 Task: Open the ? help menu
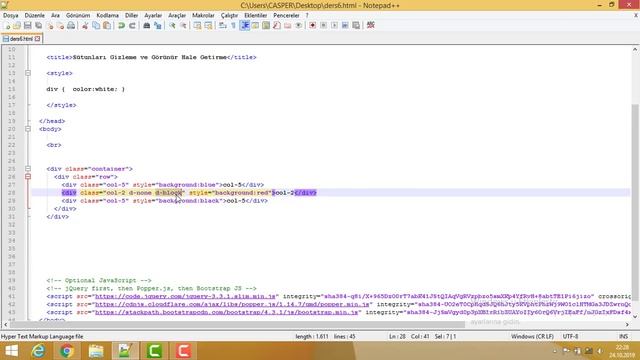(307, 15)
